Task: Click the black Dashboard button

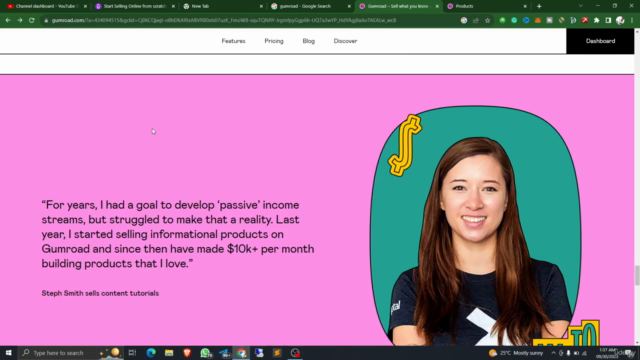Action: 600,41
